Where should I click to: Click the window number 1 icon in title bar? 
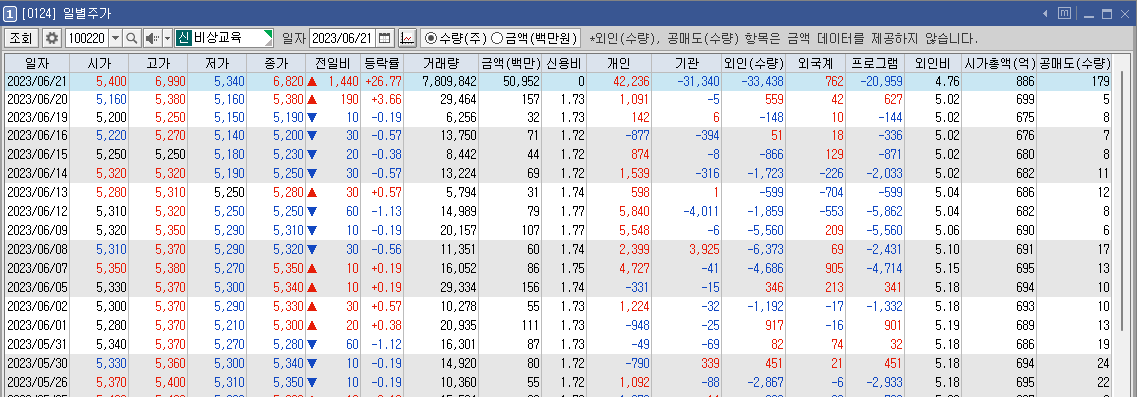[10, 14]
